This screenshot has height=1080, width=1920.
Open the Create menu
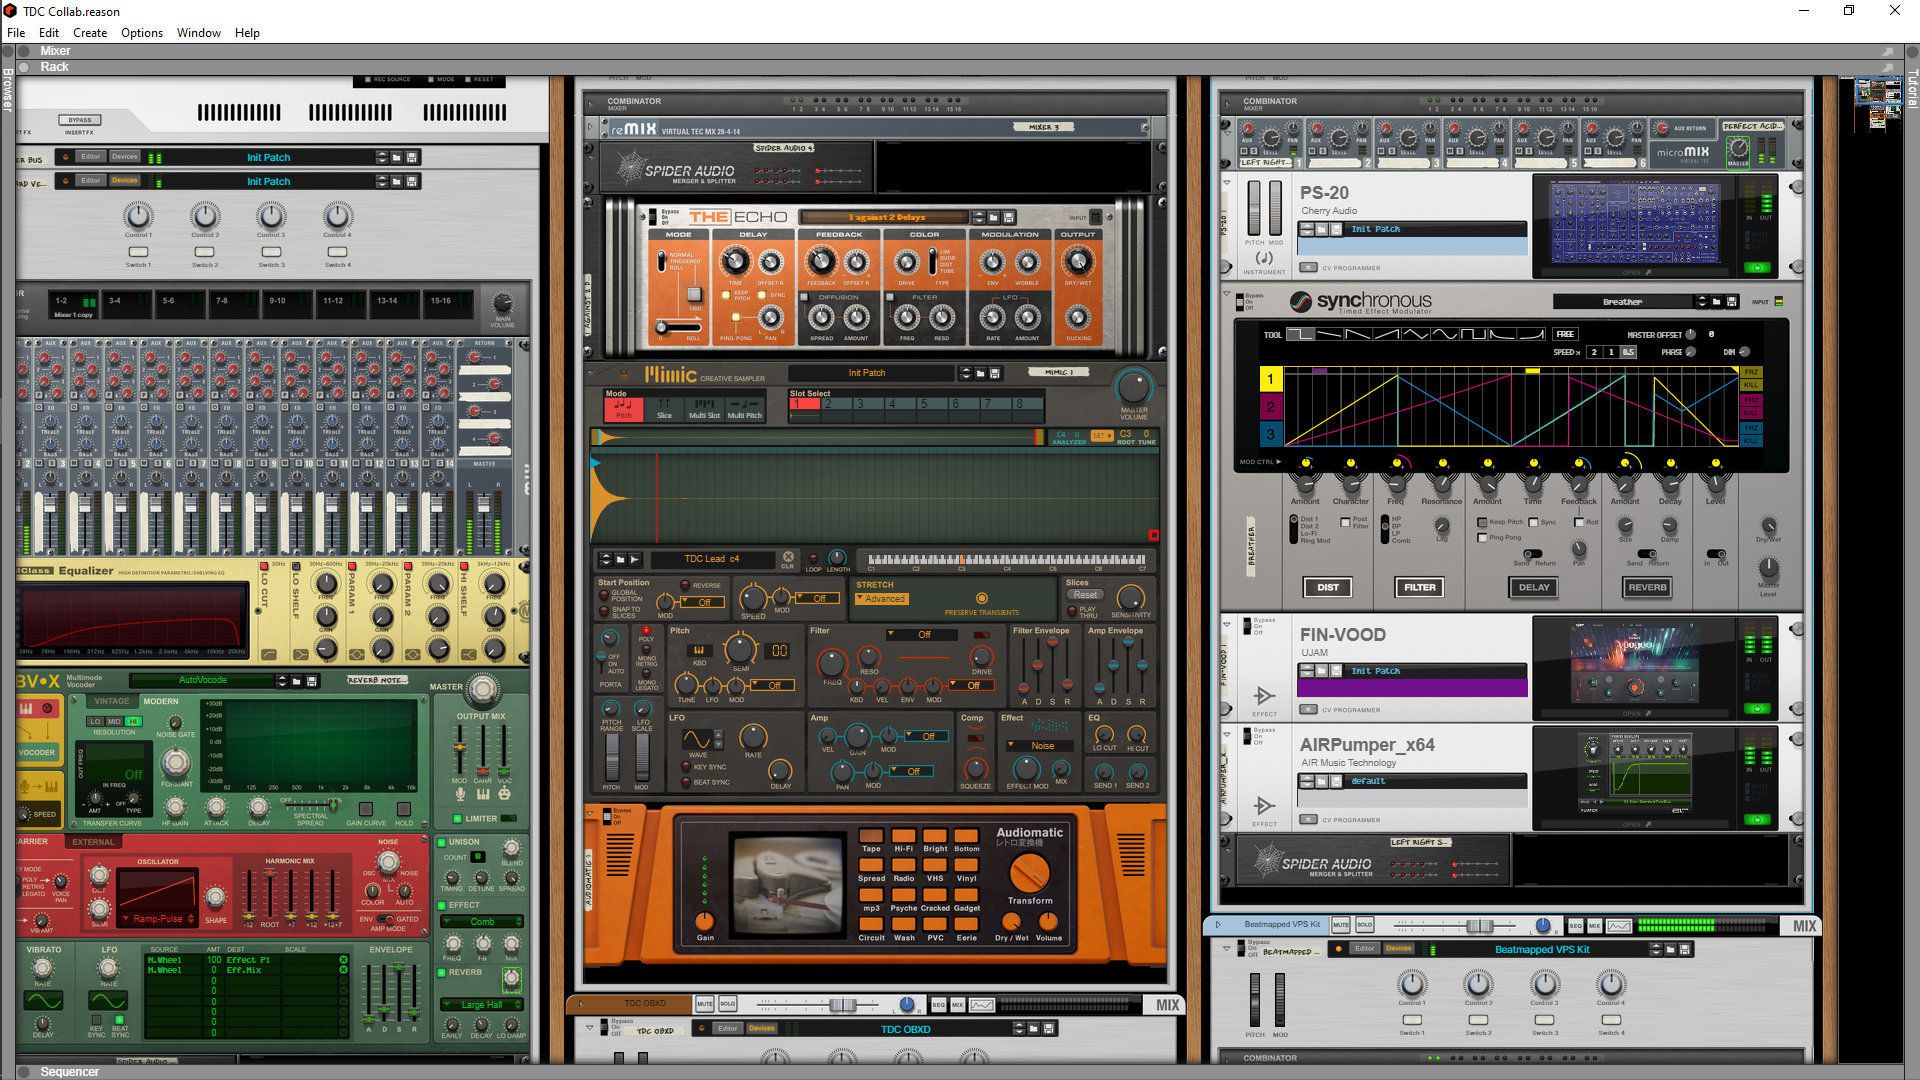pyautogui.click(x=90, y=32)
